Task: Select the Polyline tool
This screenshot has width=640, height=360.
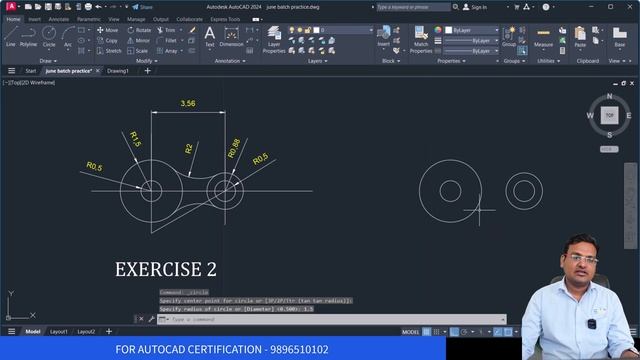Action: tap(28, 36)
